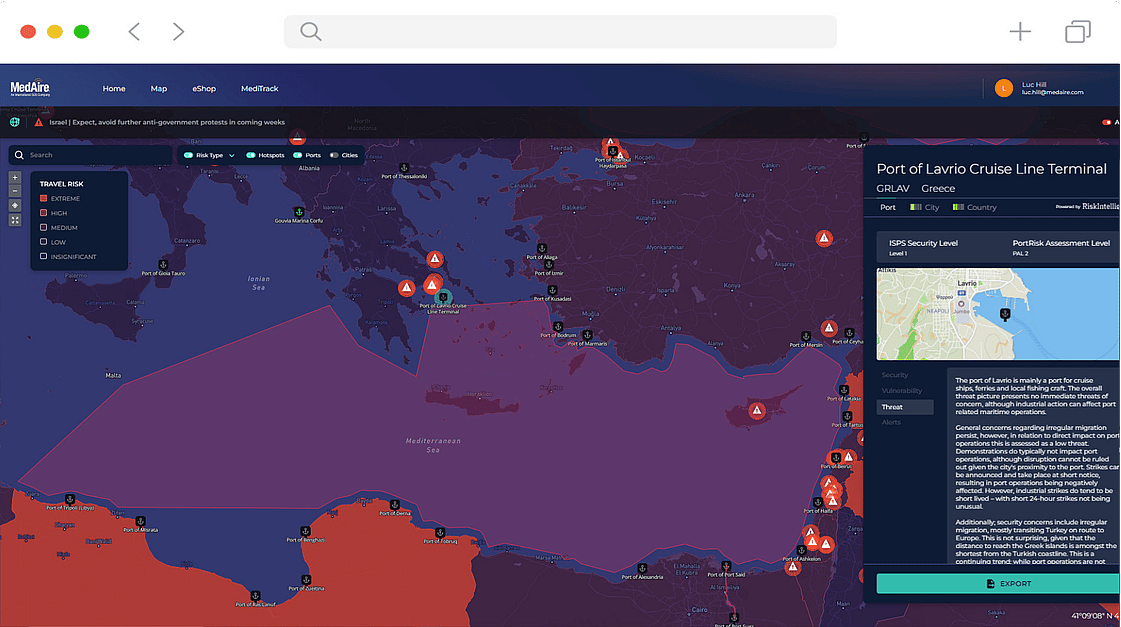This screenshot has width=1121, height=627.
Task: Open the Vulnerability section
Action: tap(902, 391)
